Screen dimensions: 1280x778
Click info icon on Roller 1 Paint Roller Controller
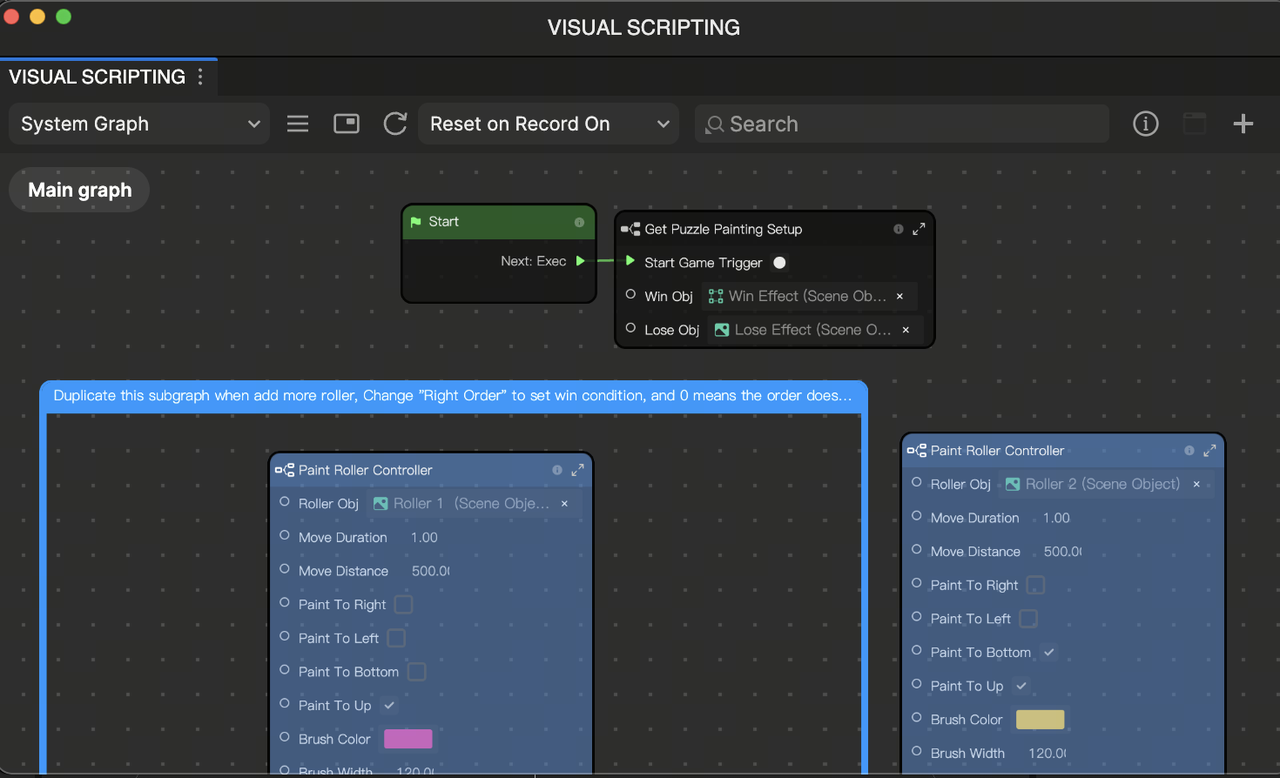pos(557,470)
